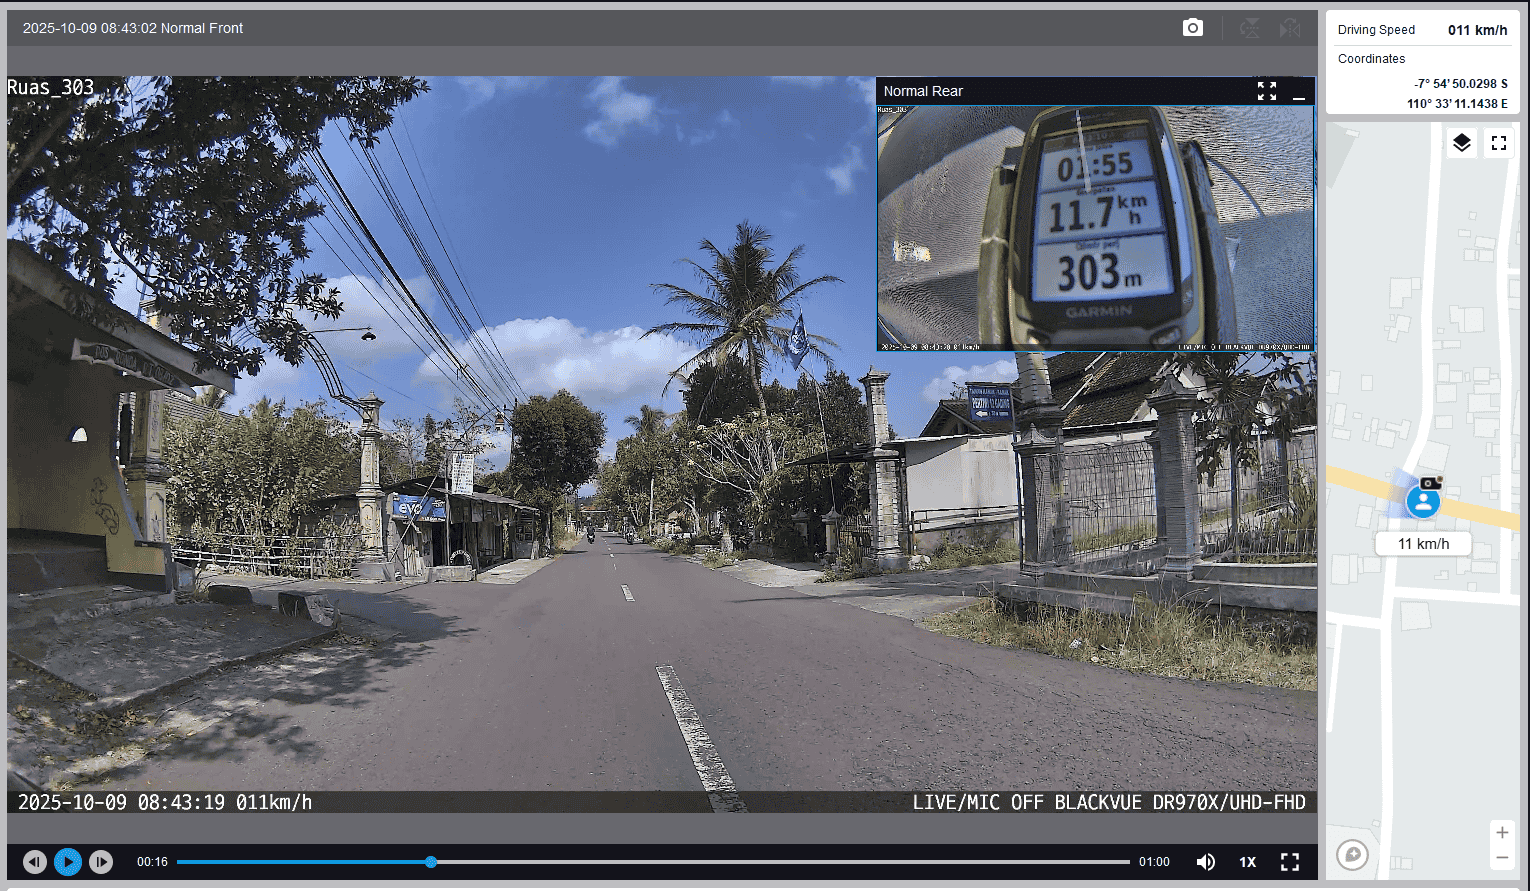Enter fullscreen mode for the video player
This screenshot has height=891, width=1530.
[1290, 862]
